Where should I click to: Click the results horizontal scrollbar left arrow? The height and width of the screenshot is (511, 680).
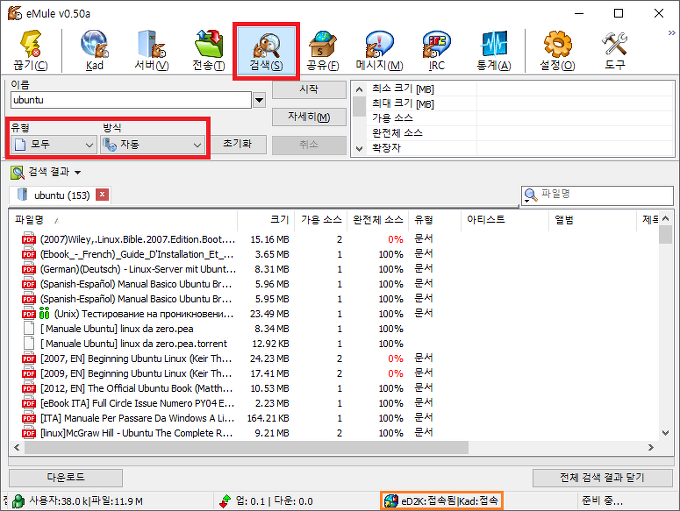pyautogui.click(x=17, y=447)
